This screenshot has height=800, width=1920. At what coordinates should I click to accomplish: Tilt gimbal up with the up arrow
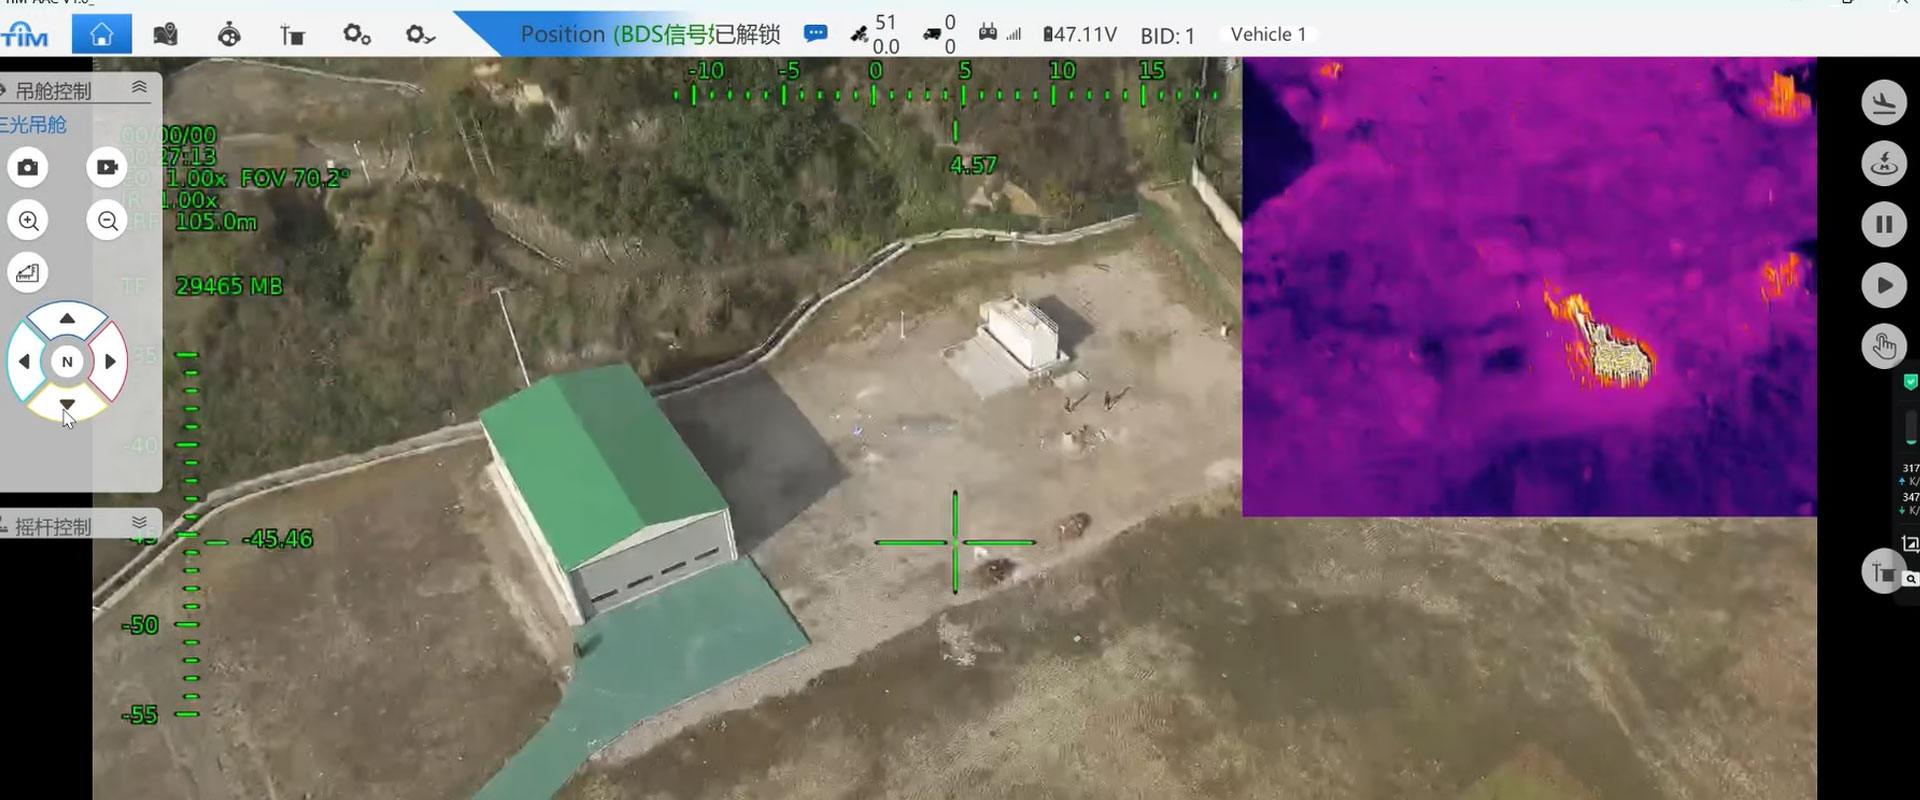tap(67, 319)
